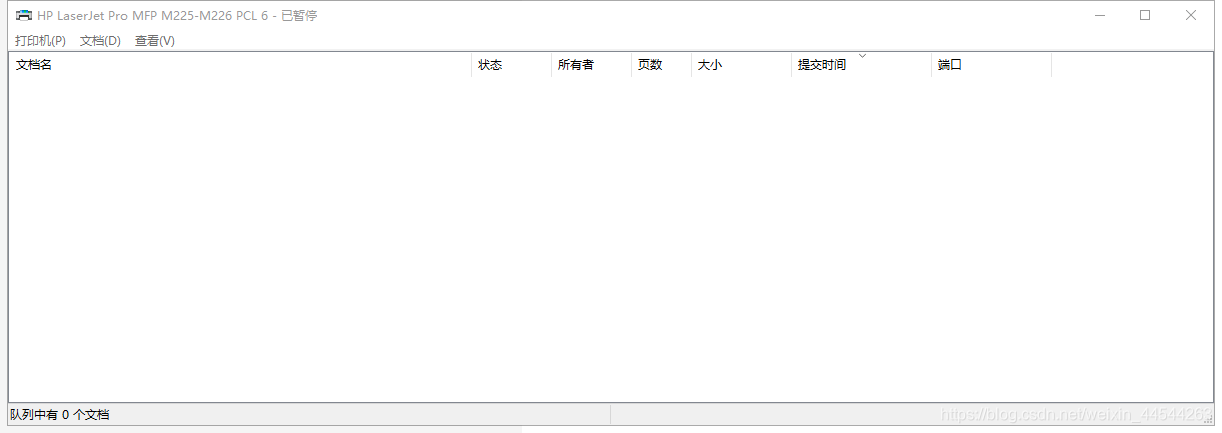Viewport: 1222px width, 433px height.
Task: Sort by 端口 column header
Action: click(x=991, y=64)
